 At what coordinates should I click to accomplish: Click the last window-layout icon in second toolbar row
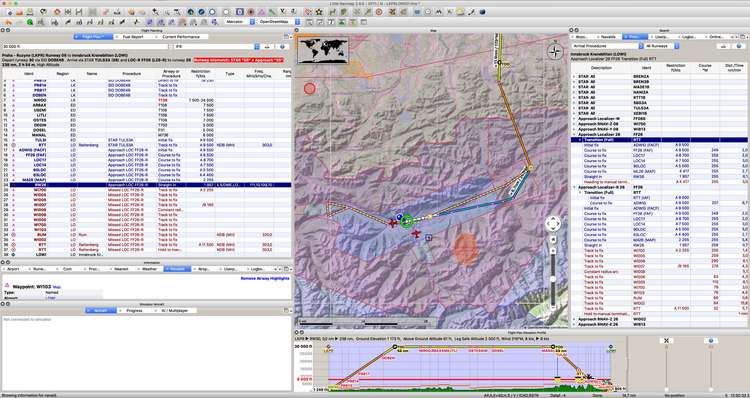tap(364, 22)
